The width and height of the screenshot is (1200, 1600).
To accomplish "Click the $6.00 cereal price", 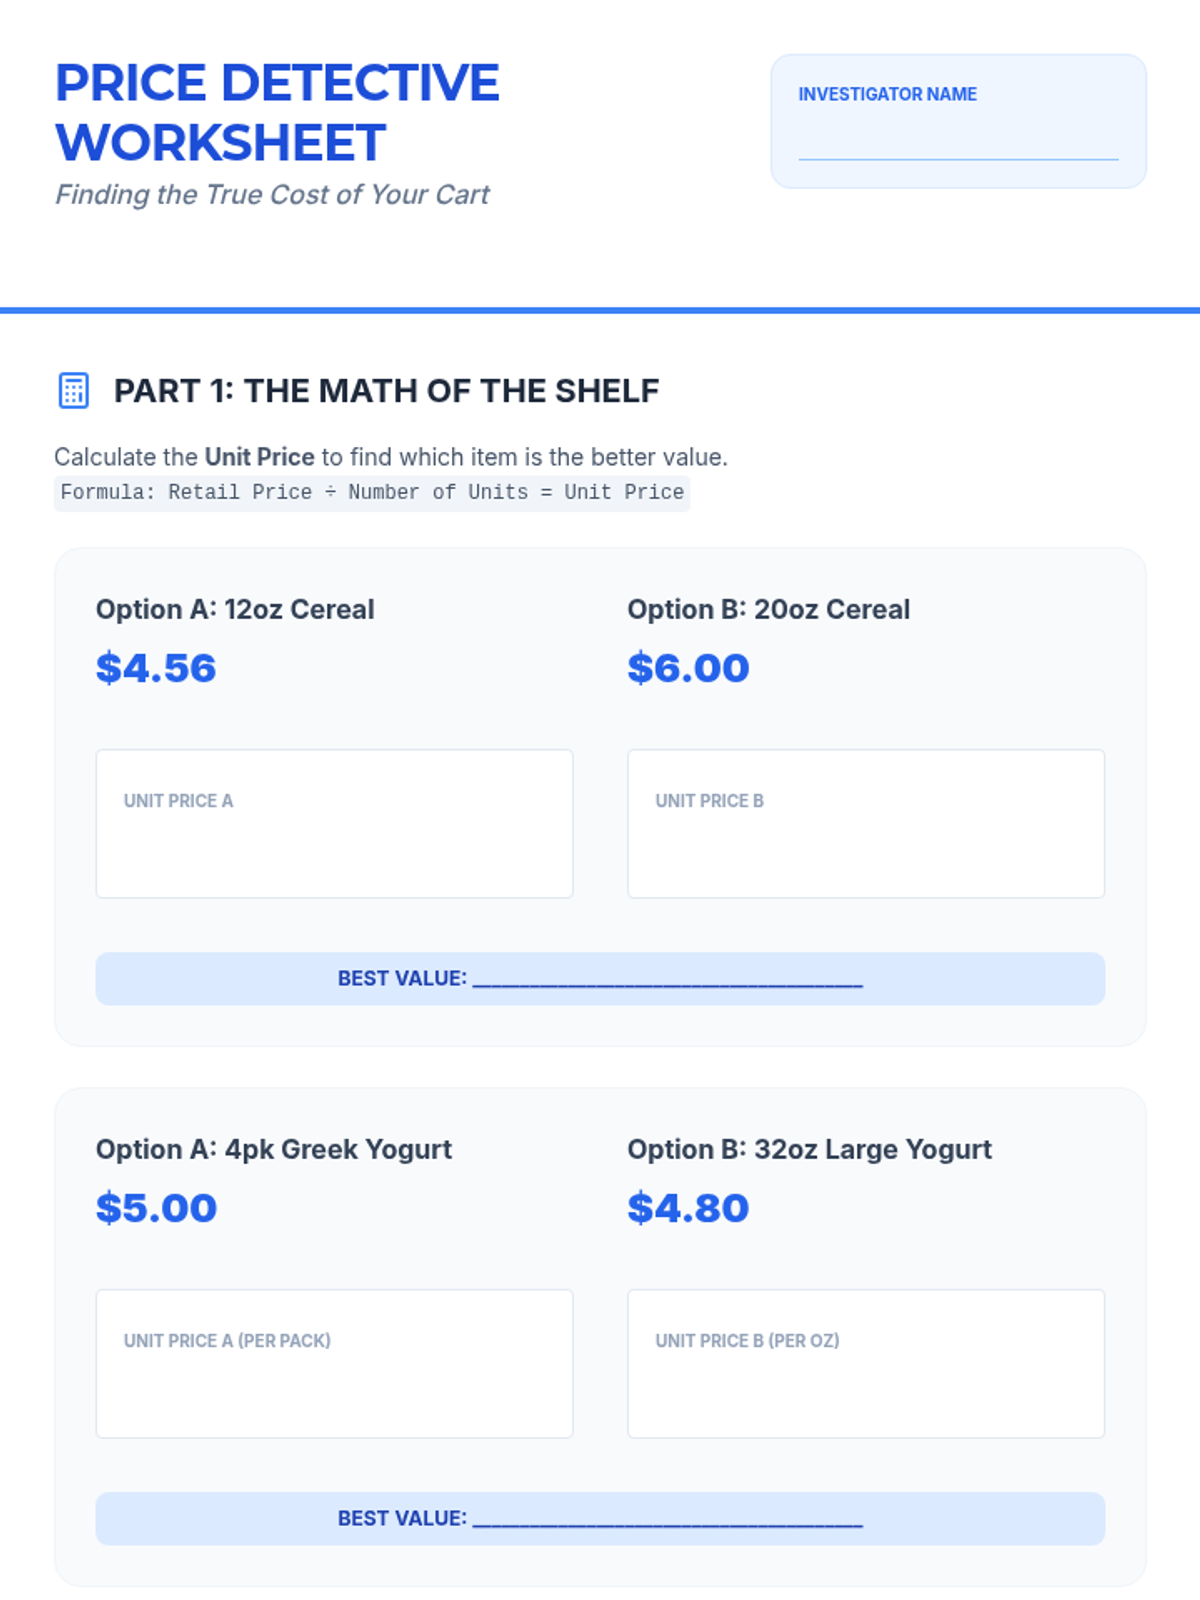I will pyautogui.click(x=688, y=668).
